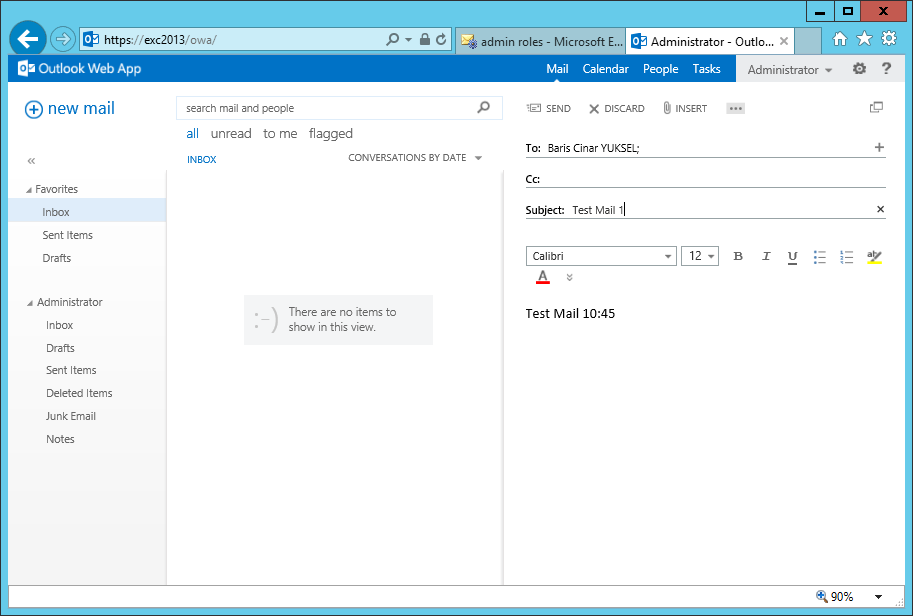Click the font color icon
Image resolution: width=913 pixels, height=616 pixels.
click(543, 277)
